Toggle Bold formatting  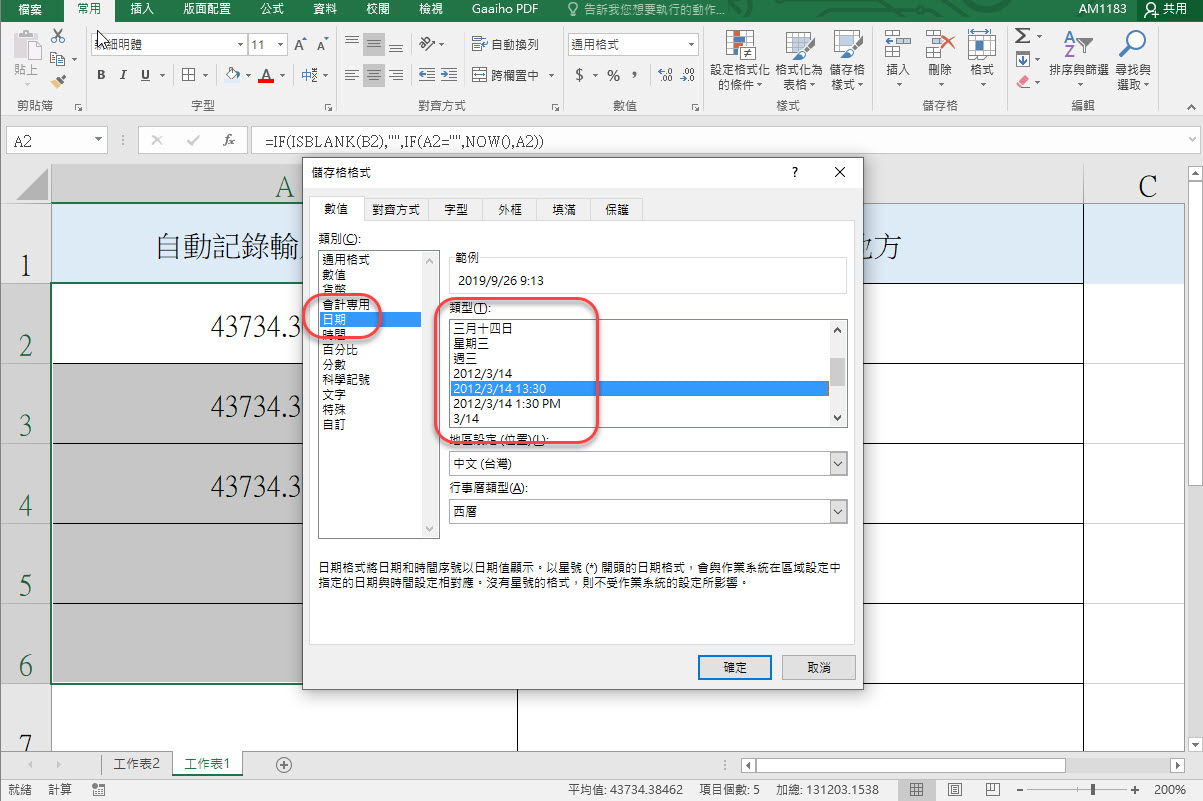tap(101, 75)
